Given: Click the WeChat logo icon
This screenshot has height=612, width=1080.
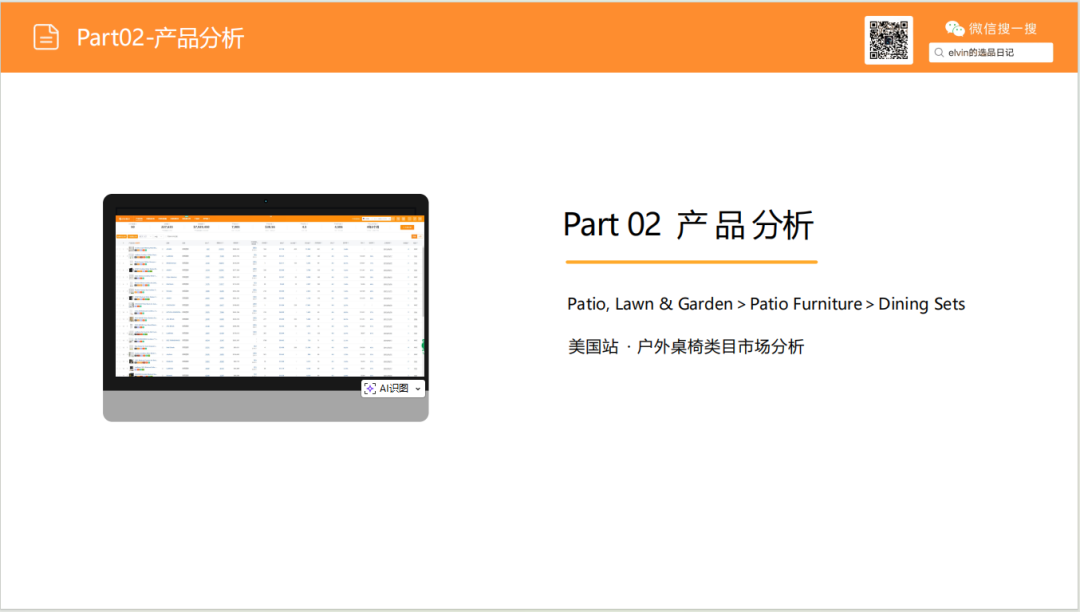Looking at the screenshot, I should point(955,28).
